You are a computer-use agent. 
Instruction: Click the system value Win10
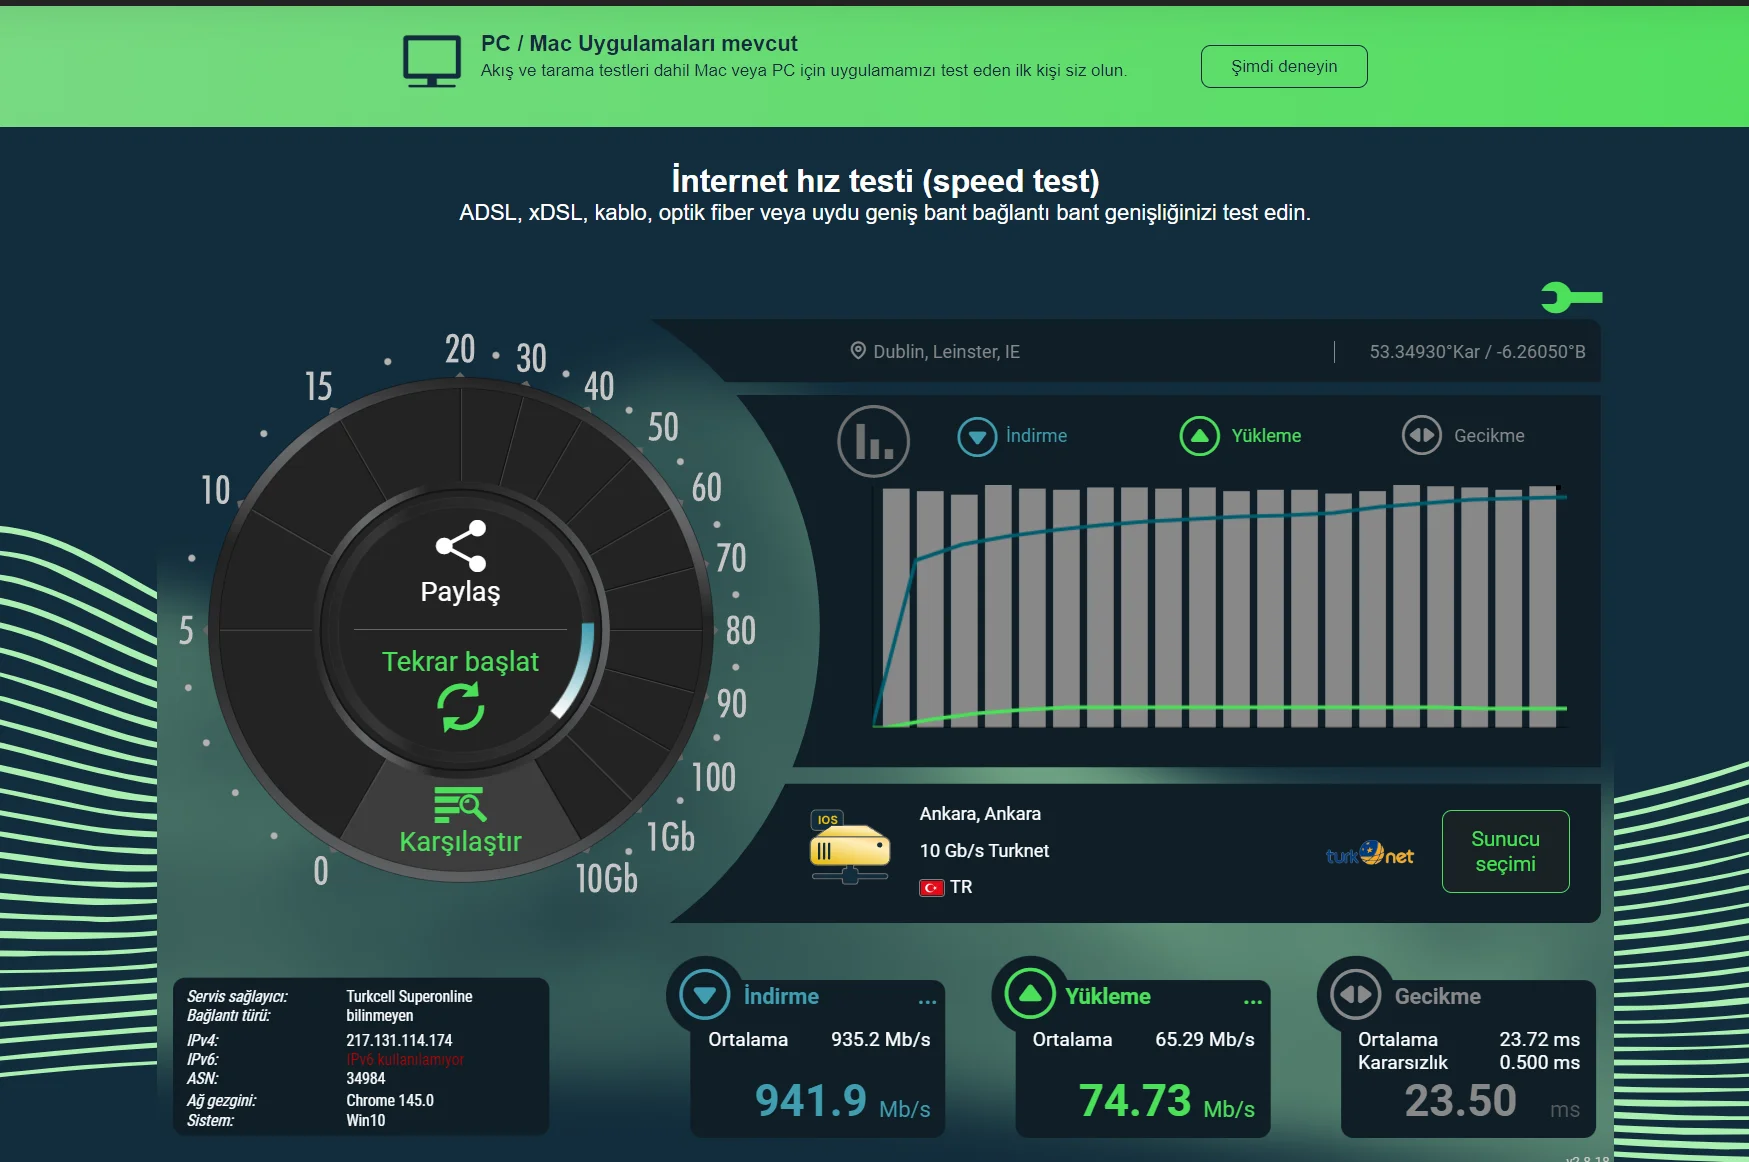(x=365, y=1120)
